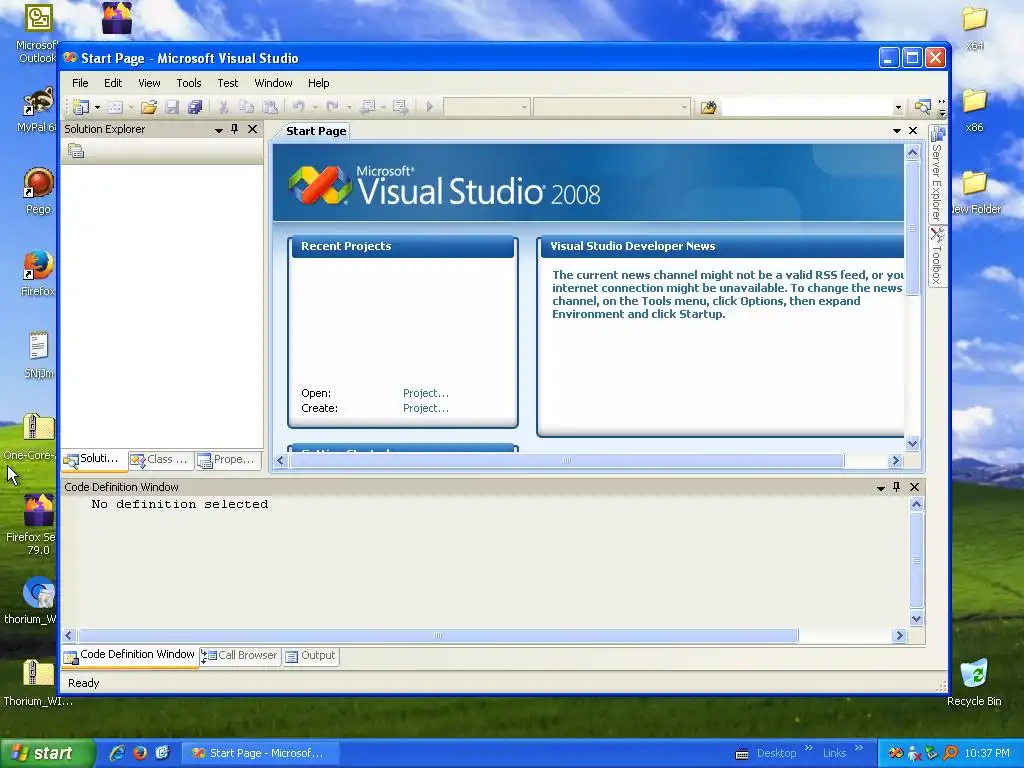Click the Navigate Forward toolbar icon

(x=400, y=107)
